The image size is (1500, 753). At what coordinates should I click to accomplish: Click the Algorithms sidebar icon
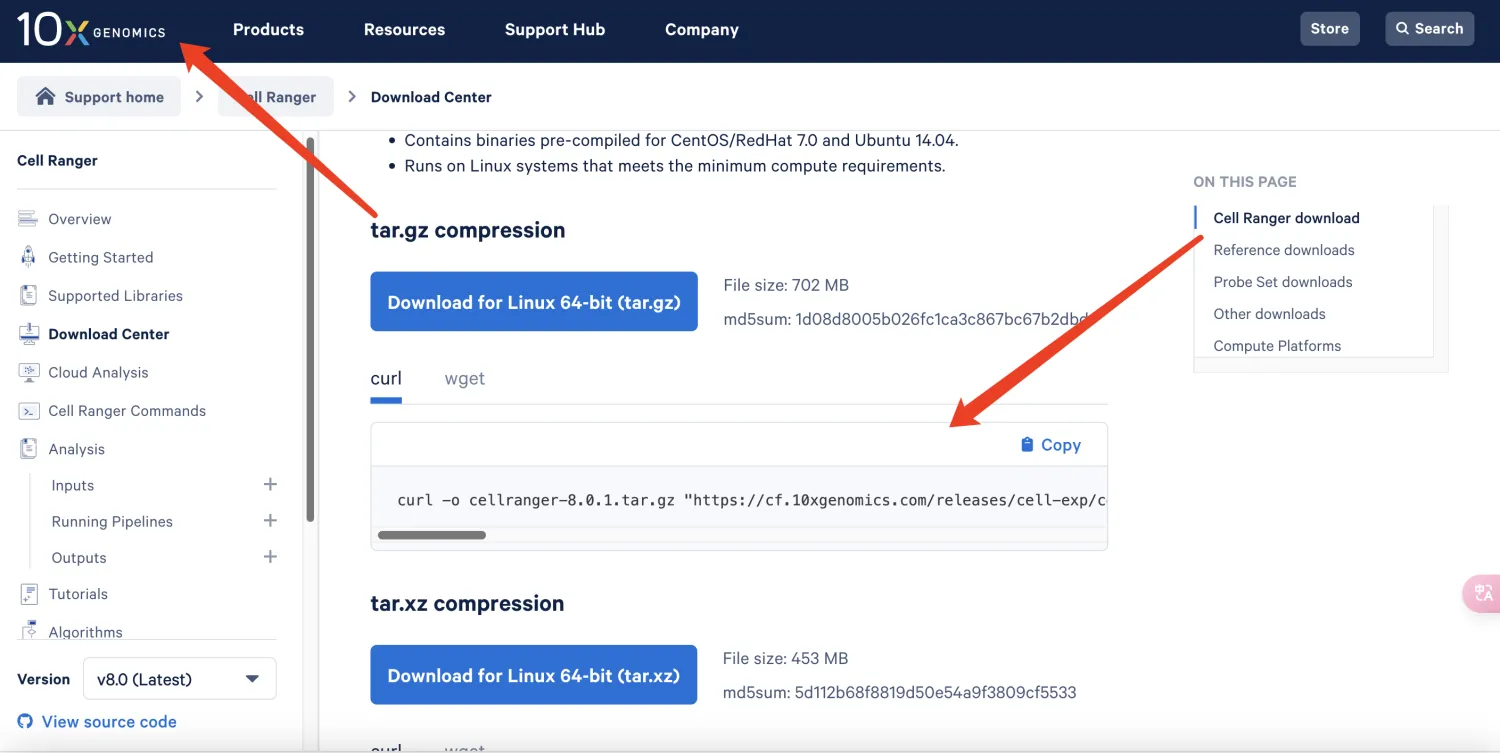[x=28, y=631]
